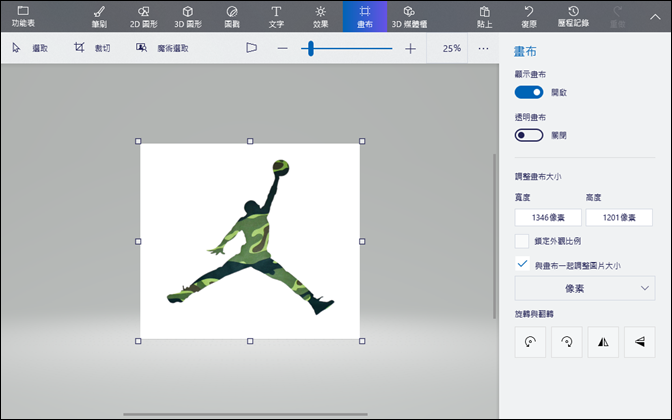
Task: Open the 像素 units dropdown
Action: point(585,288)
